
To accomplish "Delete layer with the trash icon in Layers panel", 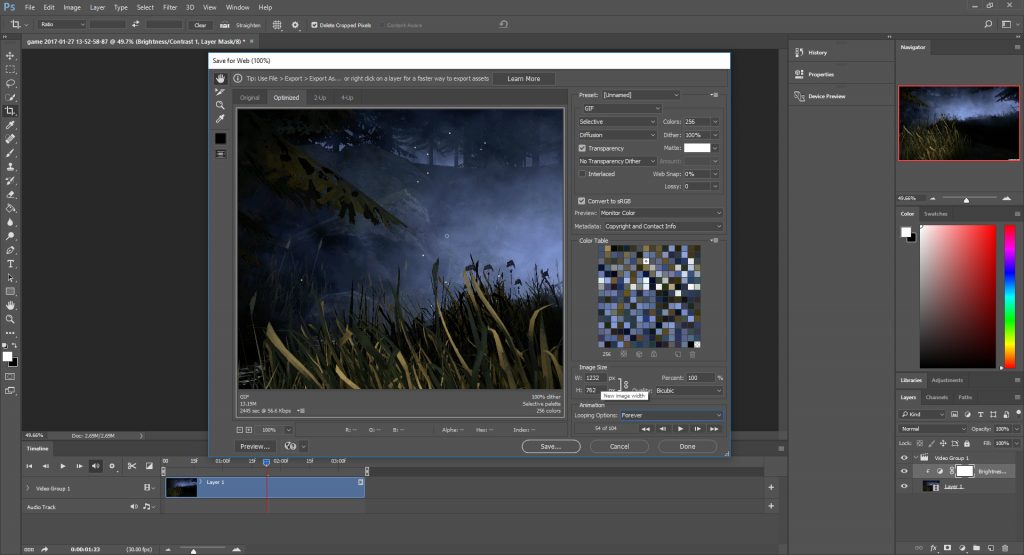I will (x=1005, y=548).
